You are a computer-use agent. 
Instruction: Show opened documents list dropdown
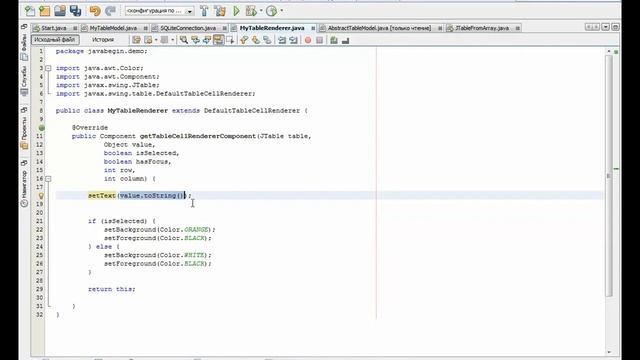pyautogui.click(x=606, y=27)
